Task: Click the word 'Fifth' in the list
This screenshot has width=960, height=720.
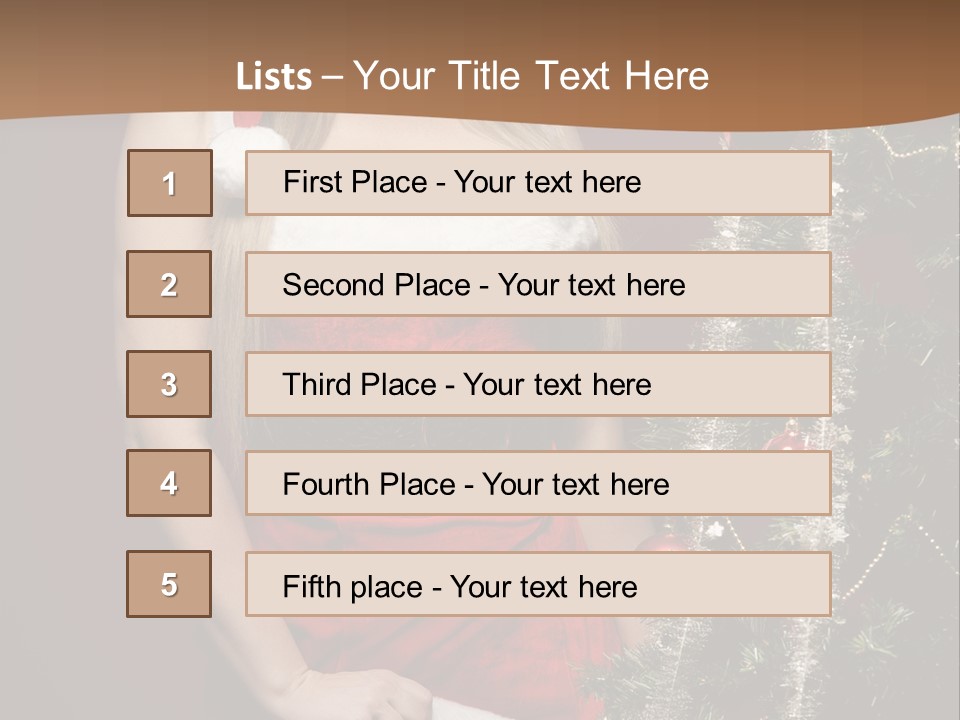Action: (x=312, y=586)
